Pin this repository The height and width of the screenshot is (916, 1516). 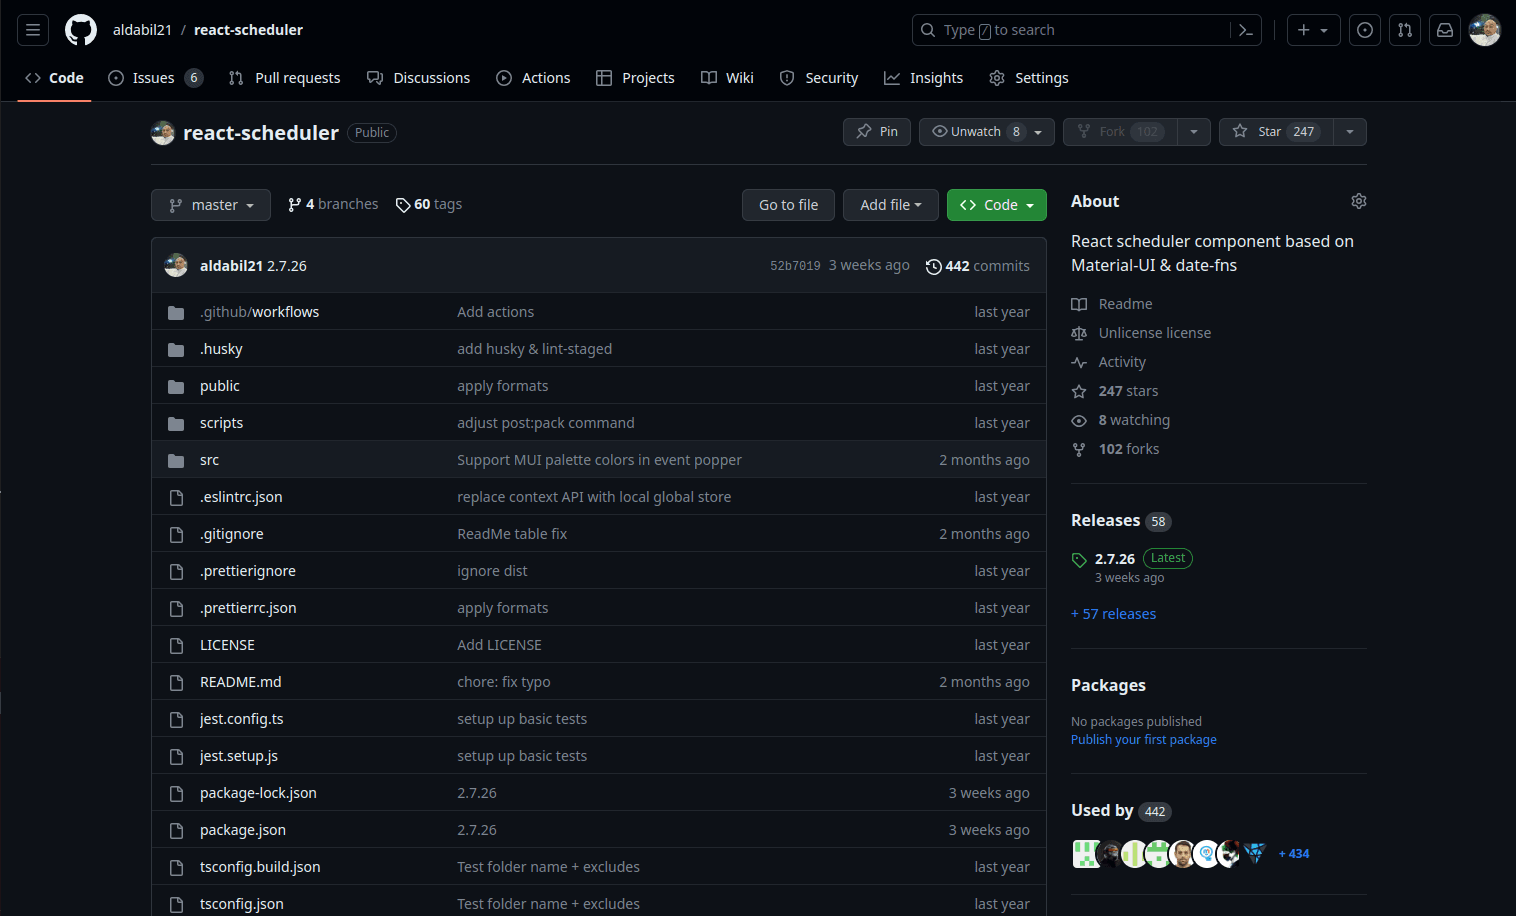click(877, 132)
